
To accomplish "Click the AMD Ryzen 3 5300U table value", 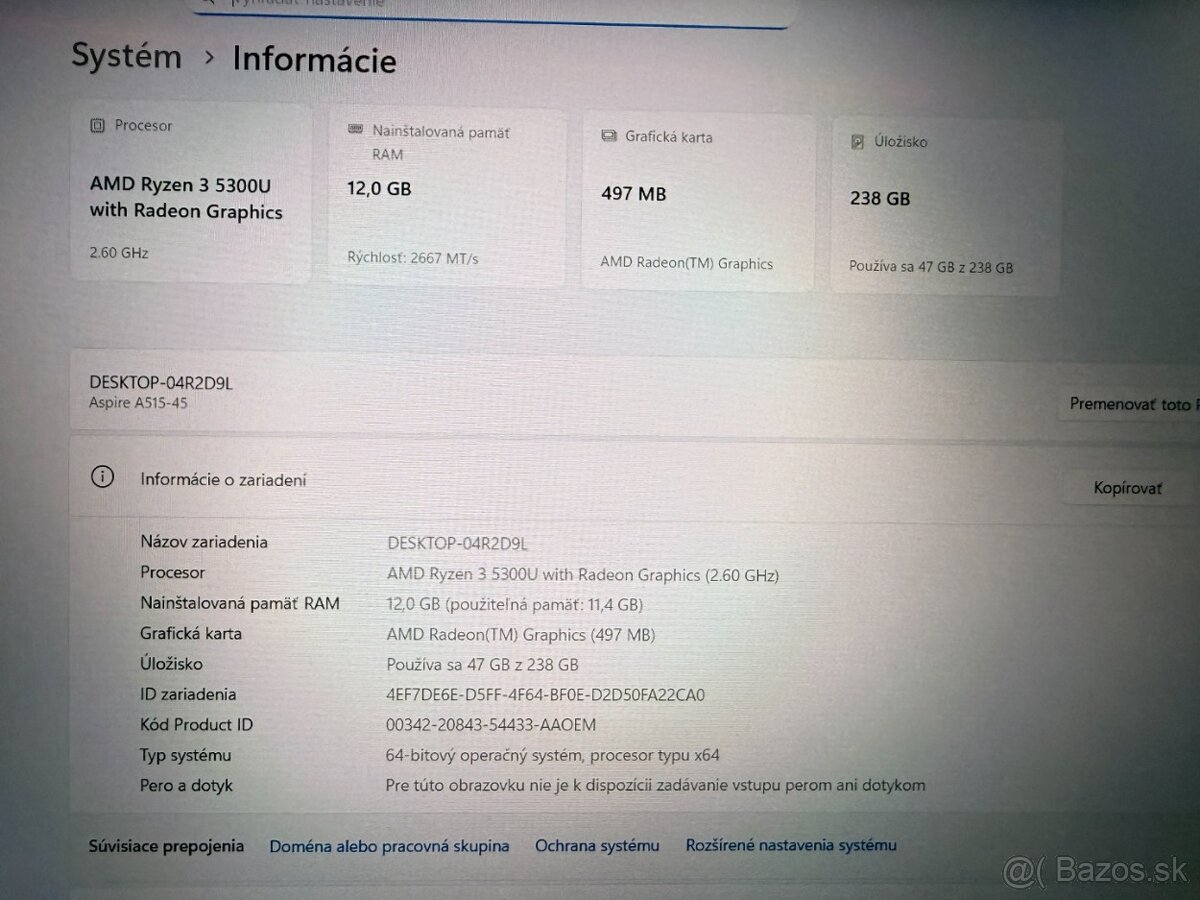I will pos(583,575).
